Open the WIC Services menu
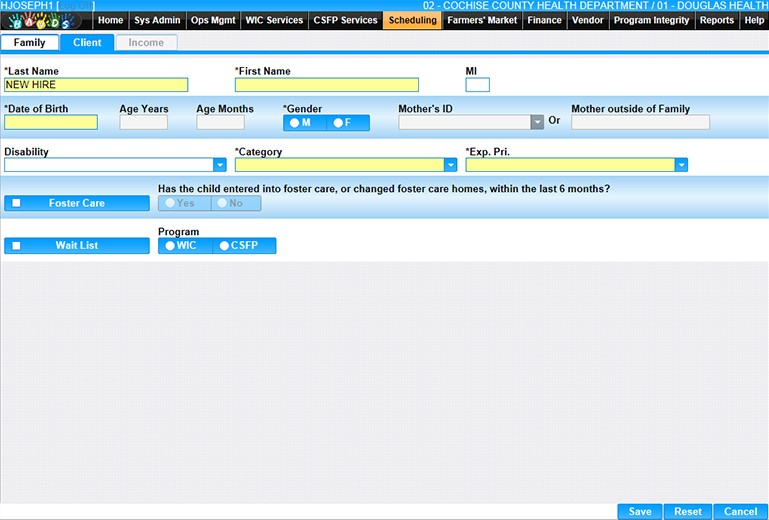The image size is (769, 520). pos(274,20)
